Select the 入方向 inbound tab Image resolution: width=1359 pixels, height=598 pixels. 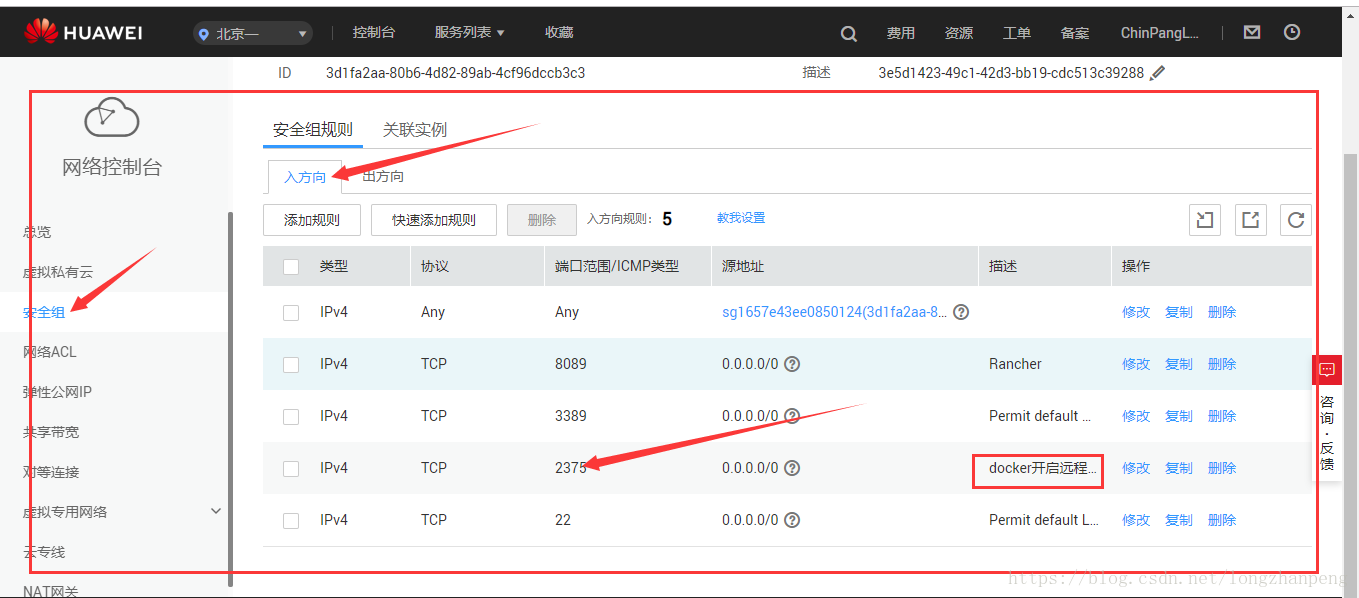pyautogui.click(x=305, y=177)
